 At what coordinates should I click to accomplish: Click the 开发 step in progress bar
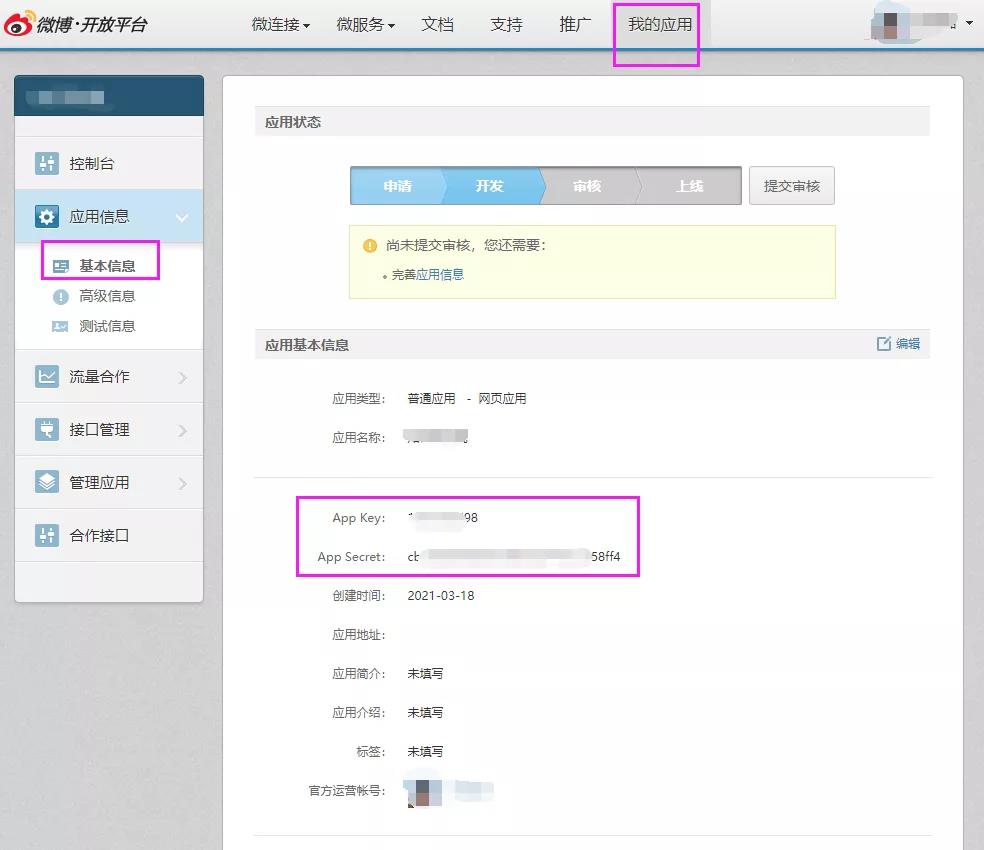tap(489, 186)
